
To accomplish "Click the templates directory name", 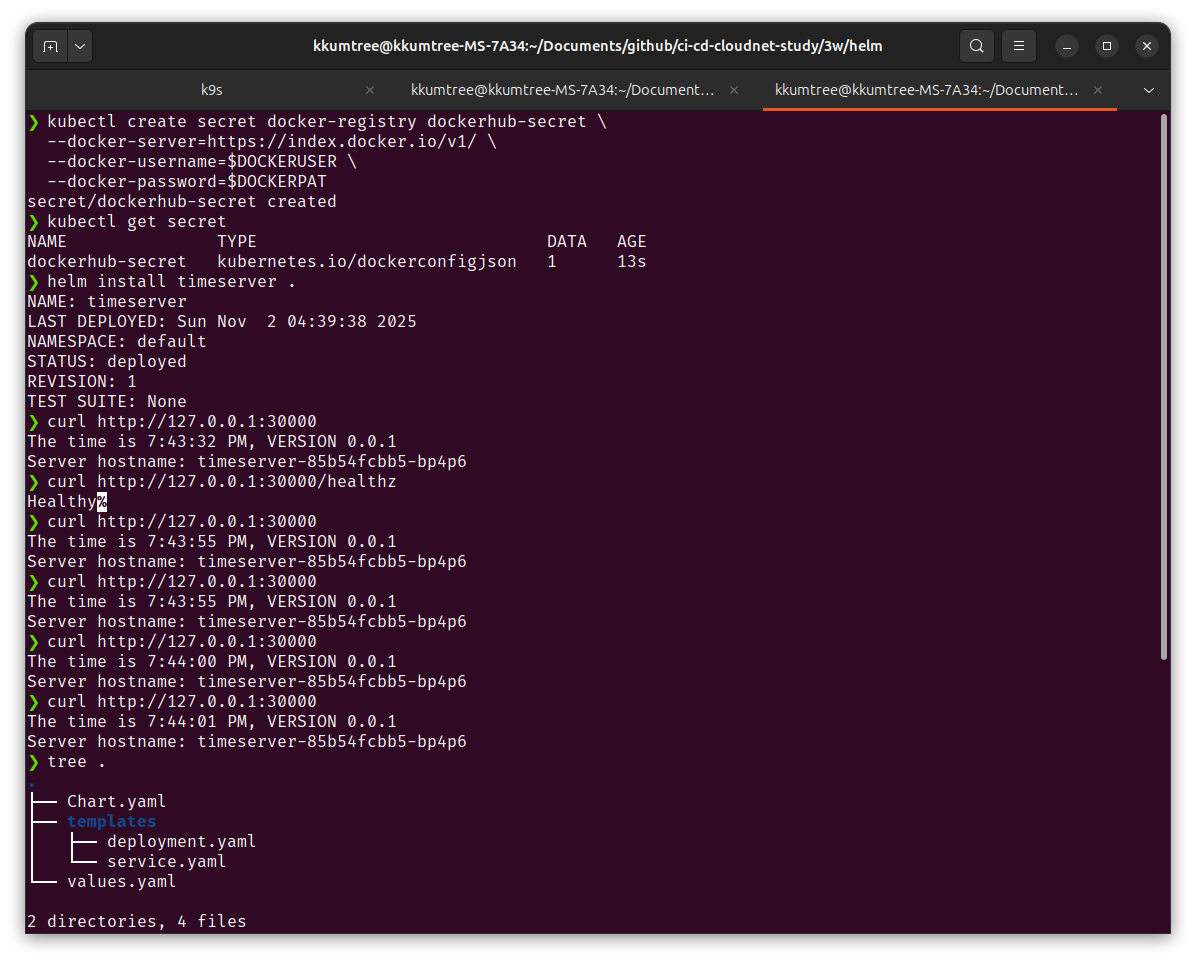I will click(111, 822).
